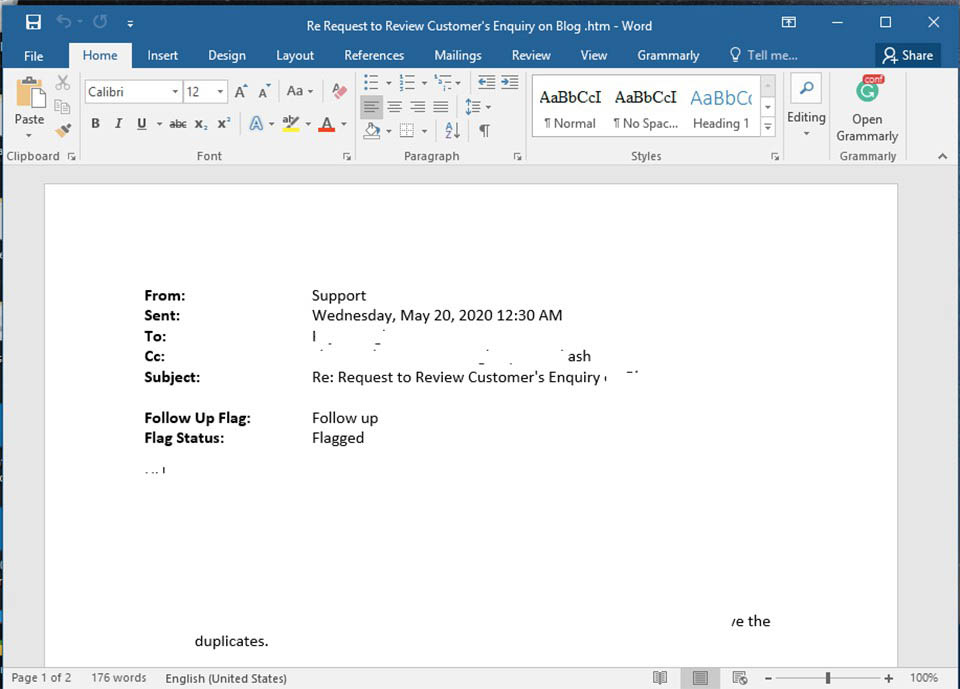This screenshot has height=689, width=960.
Task: Click the Tell me search box
Action: [x=763, y=56]
